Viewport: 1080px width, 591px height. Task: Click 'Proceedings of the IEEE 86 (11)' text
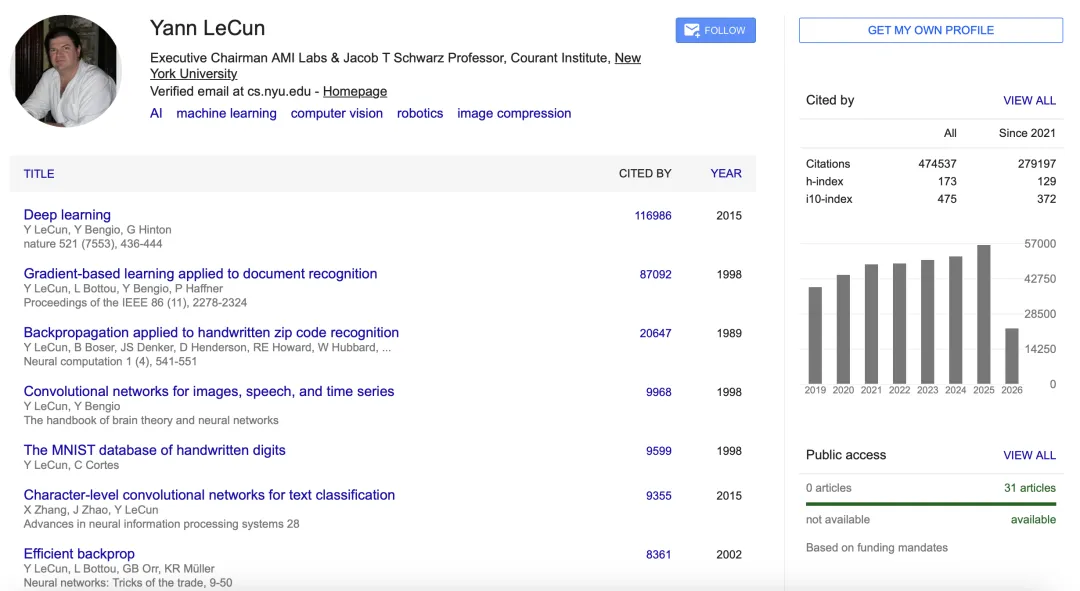[x=103, y=302]
